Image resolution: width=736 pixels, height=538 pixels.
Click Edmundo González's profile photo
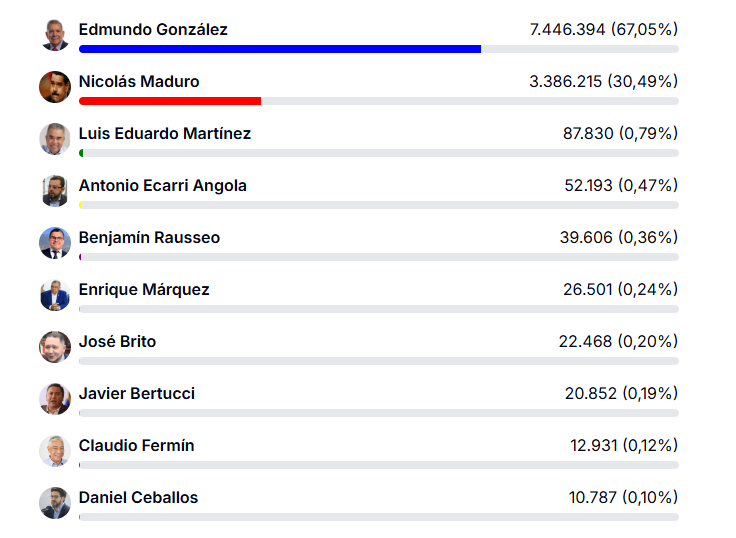55,35
